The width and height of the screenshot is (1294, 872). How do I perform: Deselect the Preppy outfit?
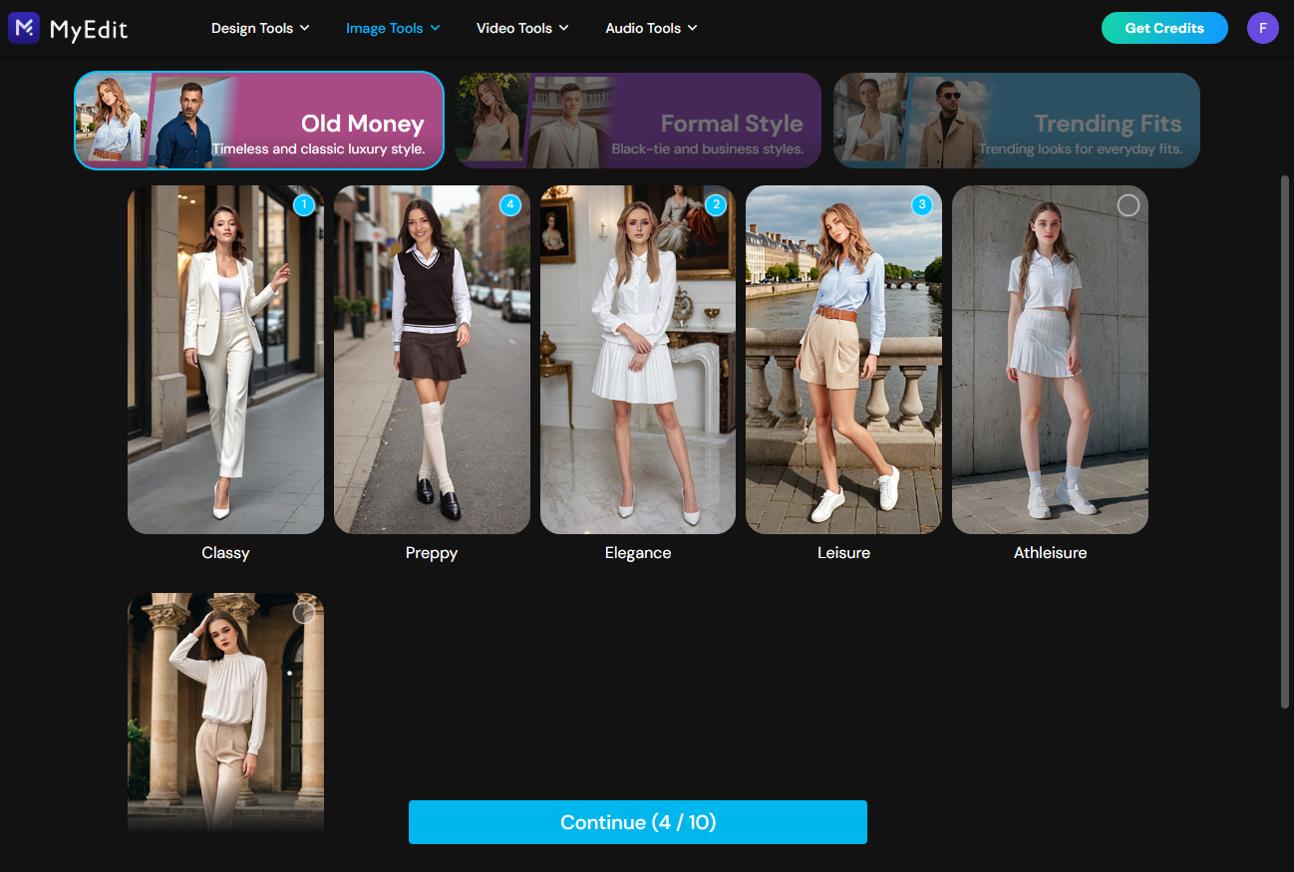click(x=510, y=204)
